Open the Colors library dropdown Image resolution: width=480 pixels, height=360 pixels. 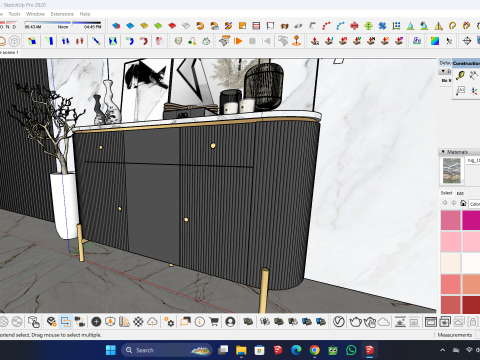[x=474, y=204]
